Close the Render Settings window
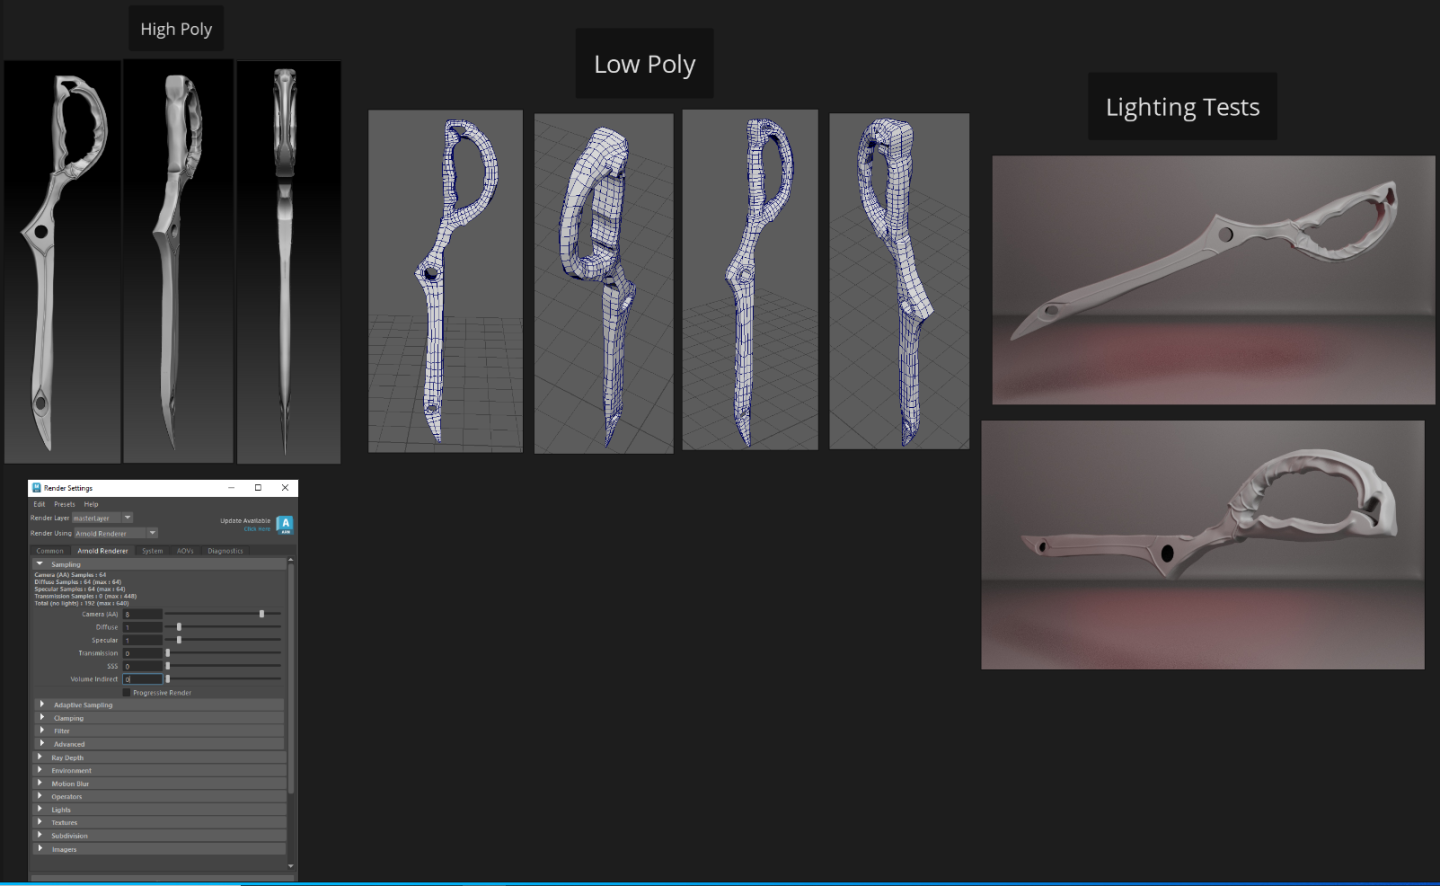The height and width of the screenshot is (886, 1440). tap(285, 488)
